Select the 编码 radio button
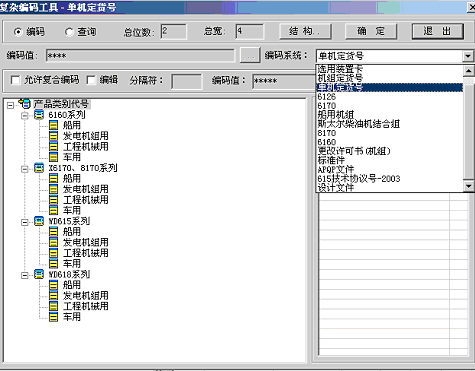The width and height of the screenshot is (475, 371). click(18, 32)
